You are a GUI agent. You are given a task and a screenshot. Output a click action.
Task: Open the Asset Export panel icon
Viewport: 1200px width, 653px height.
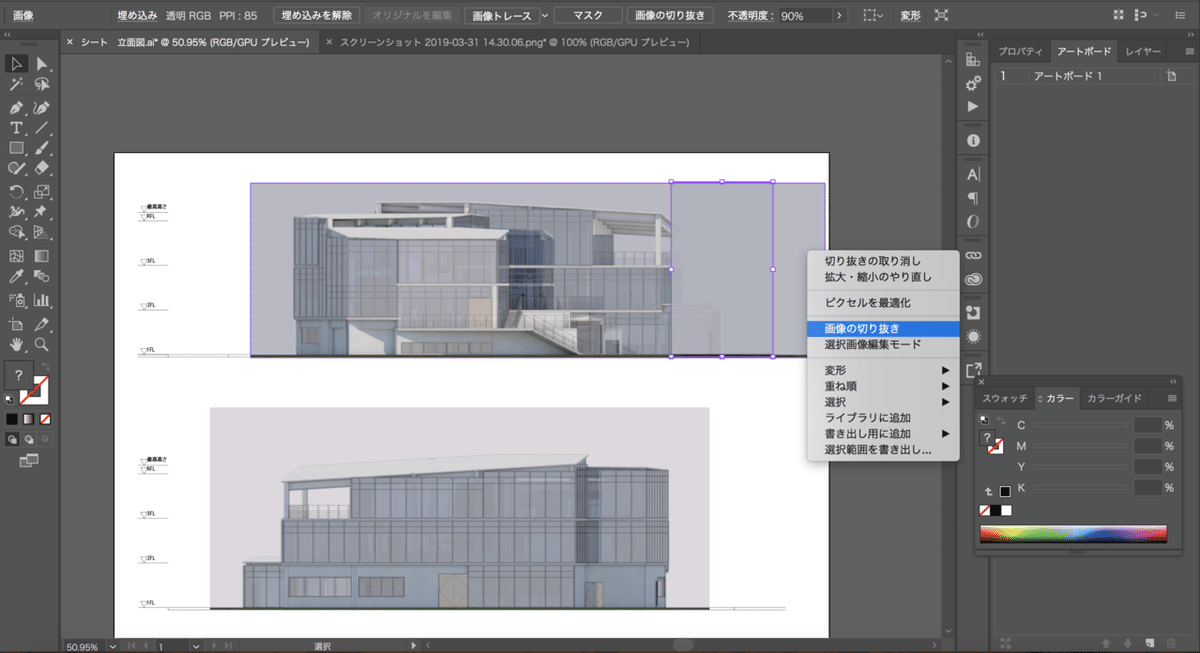tap(973, 370)
